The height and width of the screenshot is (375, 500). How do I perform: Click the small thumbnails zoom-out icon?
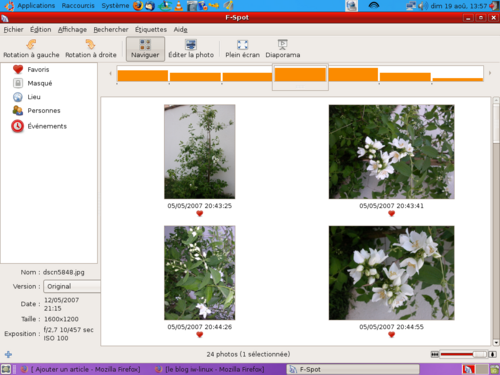point(435,354)
